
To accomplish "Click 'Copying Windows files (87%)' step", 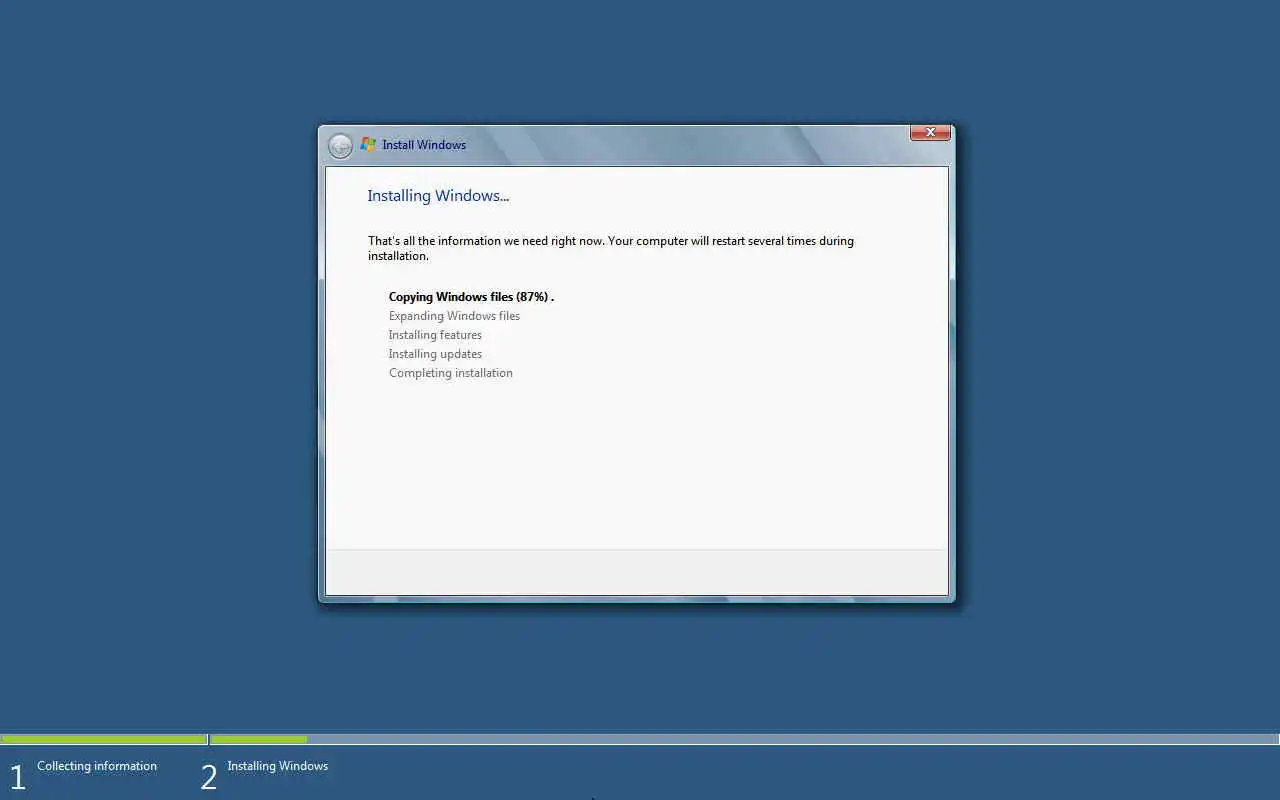I will pos(471,297).
